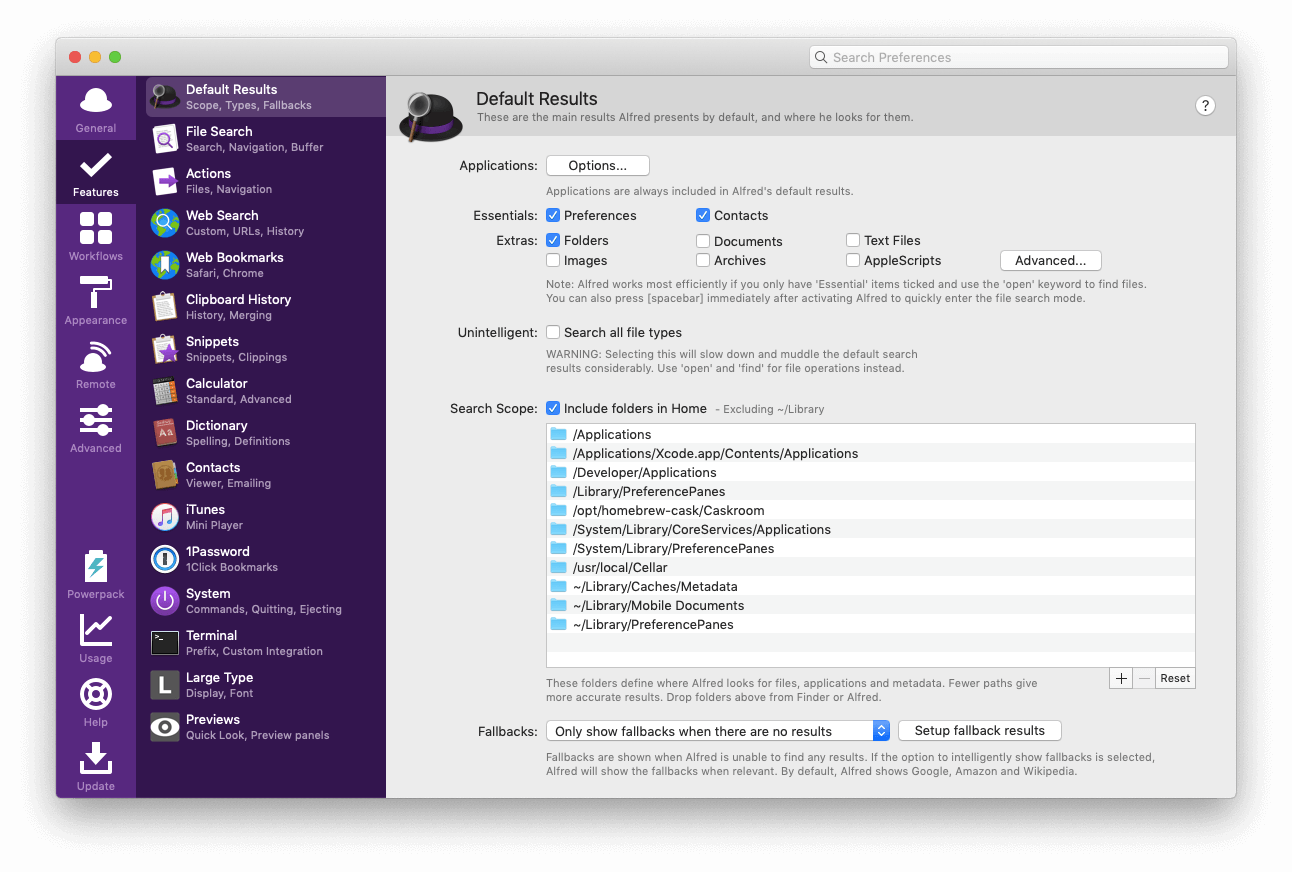This screenshot has width=1292, height=872.
Task: Click the Advanced button next to AppleScripts
Action: [x=1050, y=260]
